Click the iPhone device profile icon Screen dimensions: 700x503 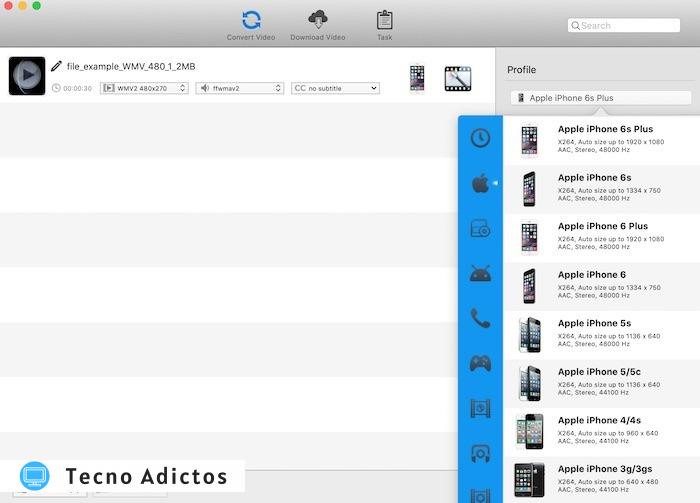[x=417, y=78]
